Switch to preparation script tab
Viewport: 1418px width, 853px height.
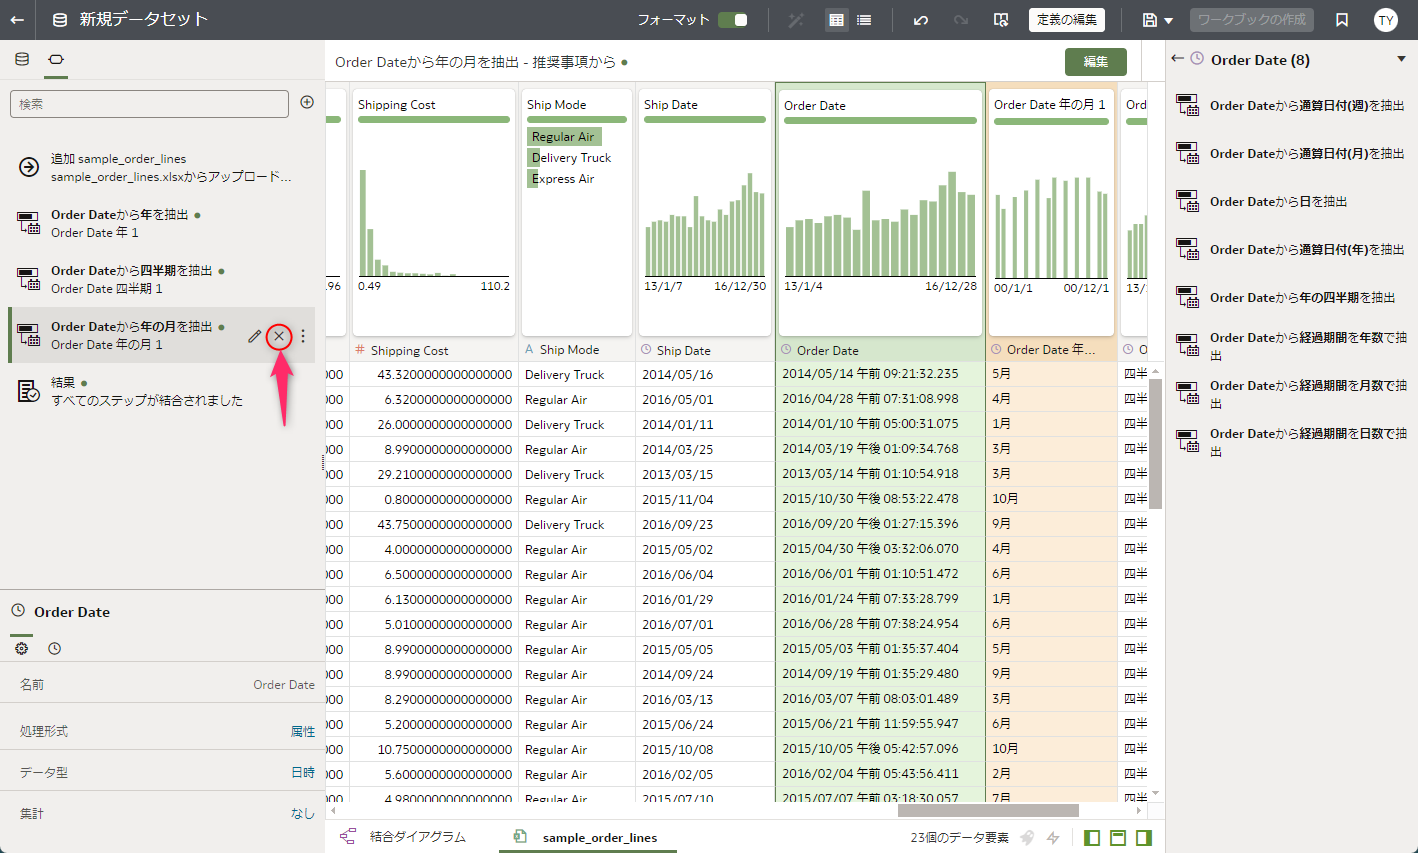(56, 59)
